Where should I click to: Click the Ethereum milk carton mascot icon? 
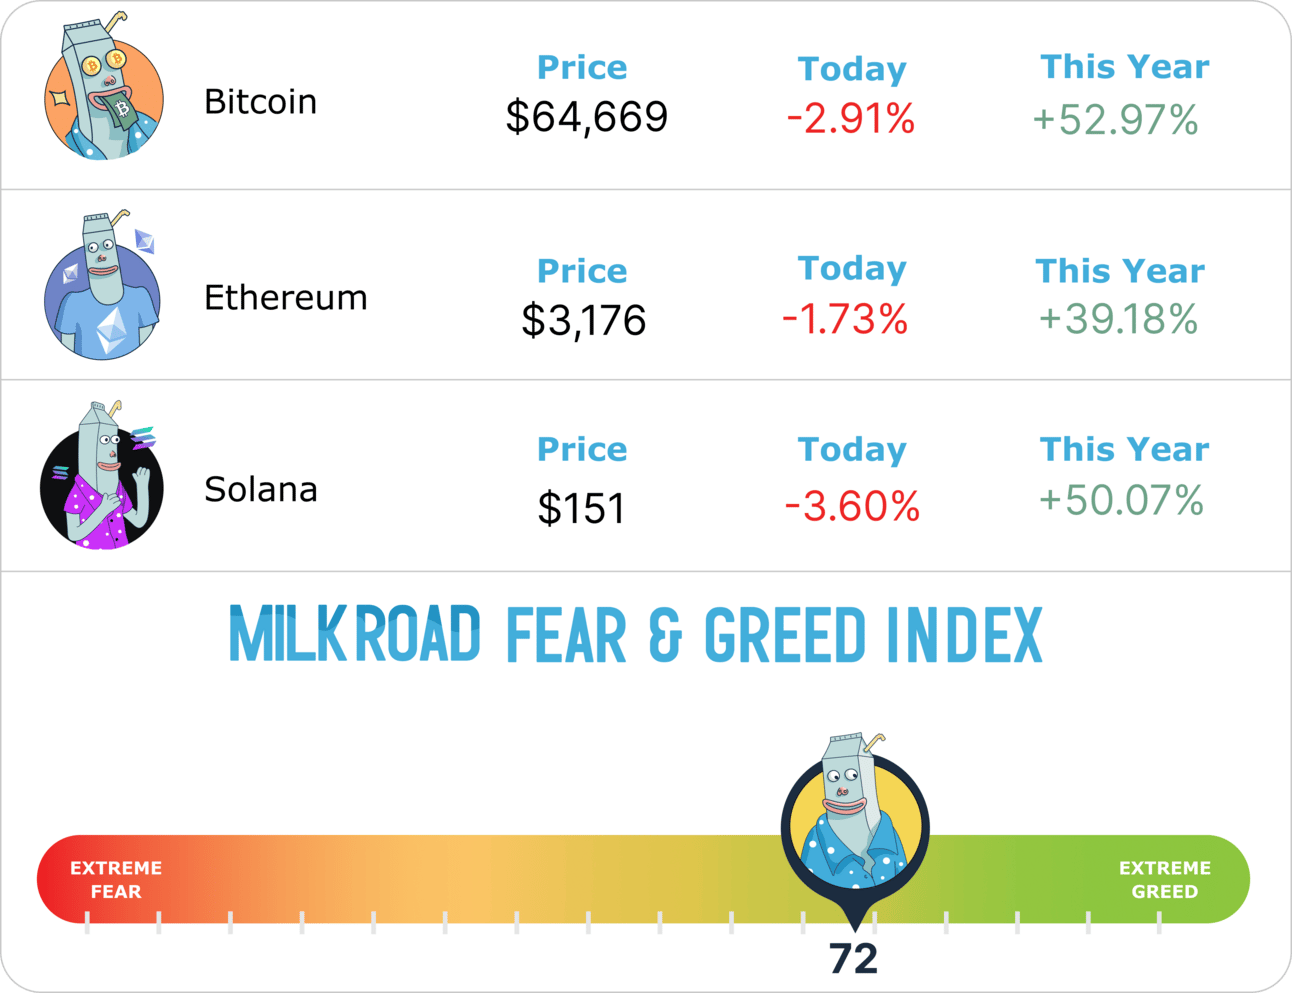click(x=102, y=291)
